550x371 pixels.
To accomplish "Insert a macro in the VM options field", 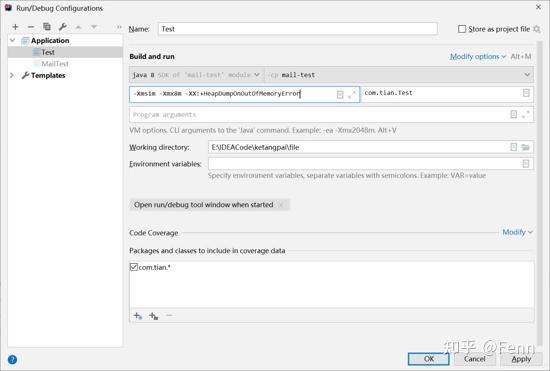I will tap(340, 94).
